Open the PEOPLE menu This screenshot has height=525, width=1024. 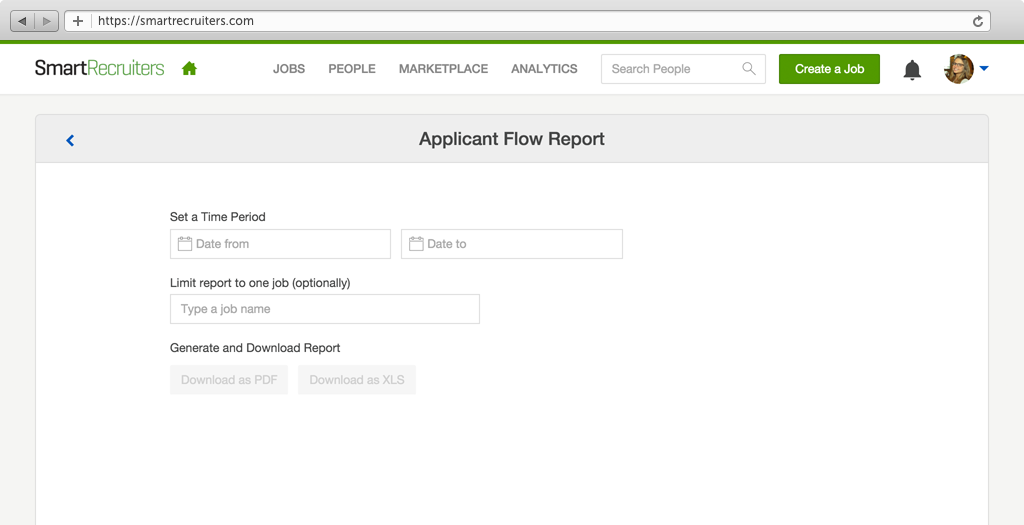352,69
